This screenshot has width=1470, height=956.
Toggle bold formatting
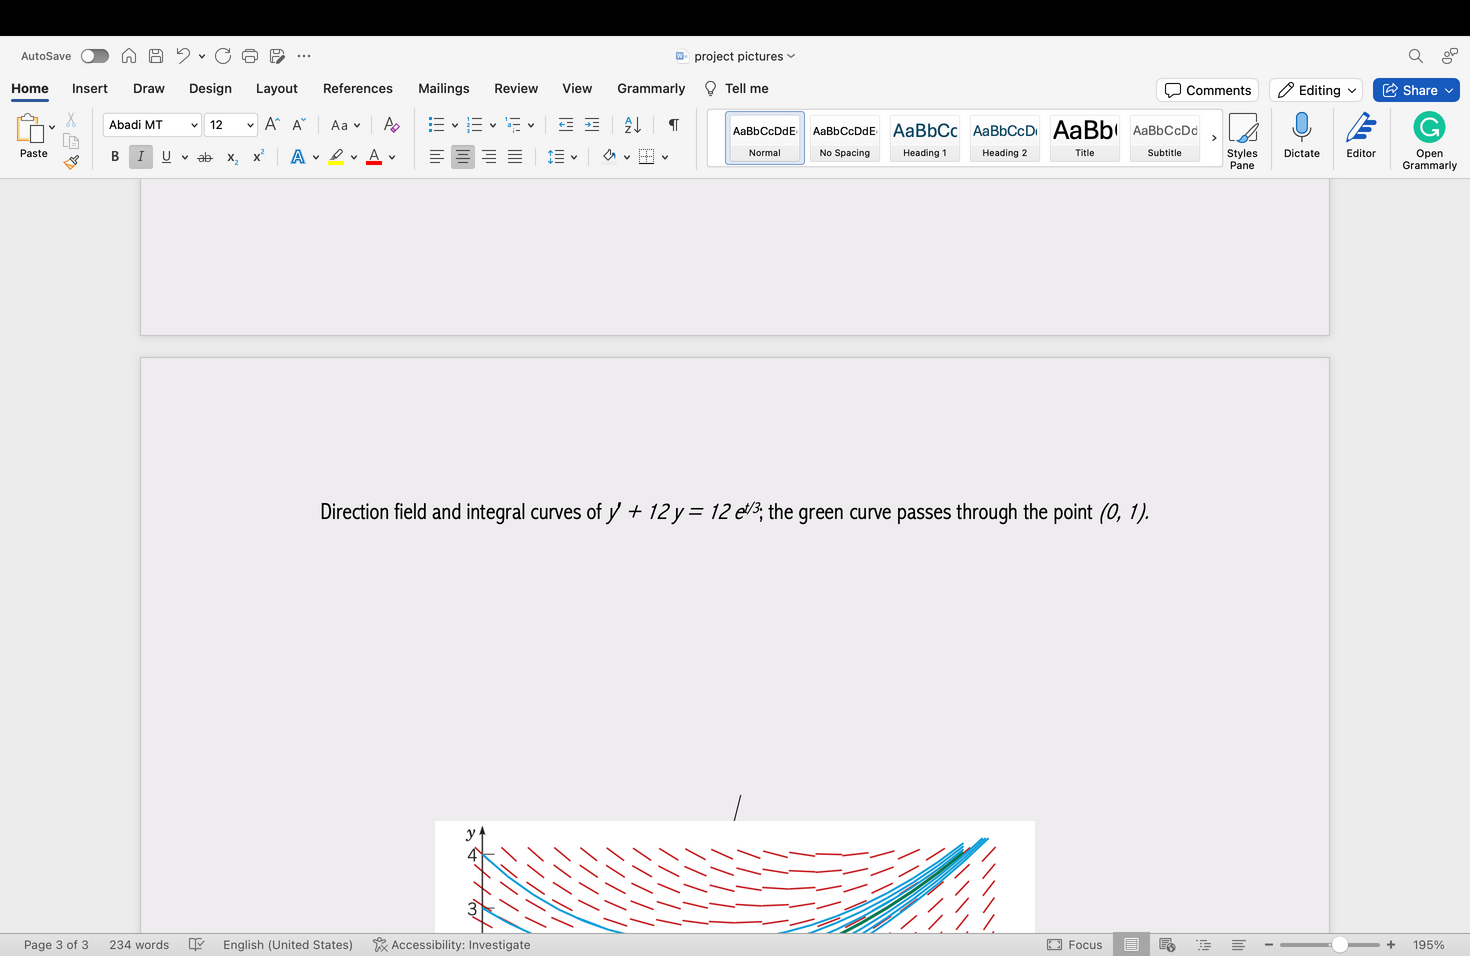[115, 157]
